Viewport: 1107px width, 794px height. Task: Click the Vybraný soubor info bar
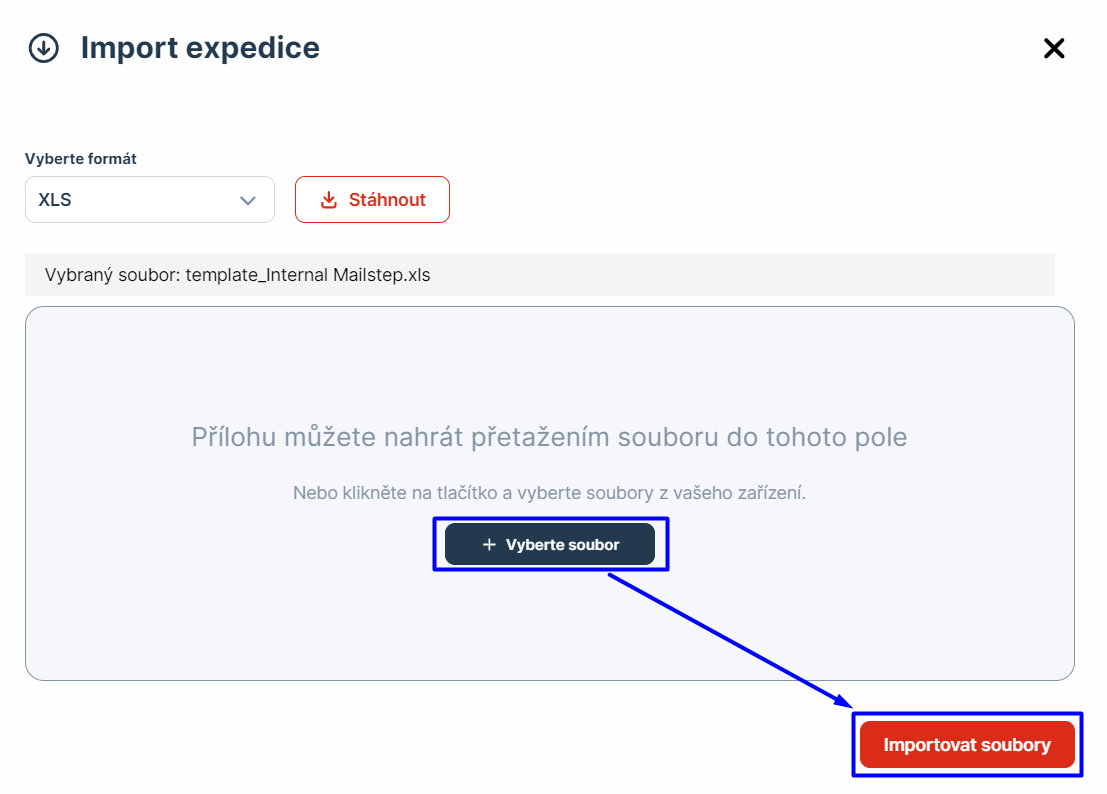click(x=700, y=274)
